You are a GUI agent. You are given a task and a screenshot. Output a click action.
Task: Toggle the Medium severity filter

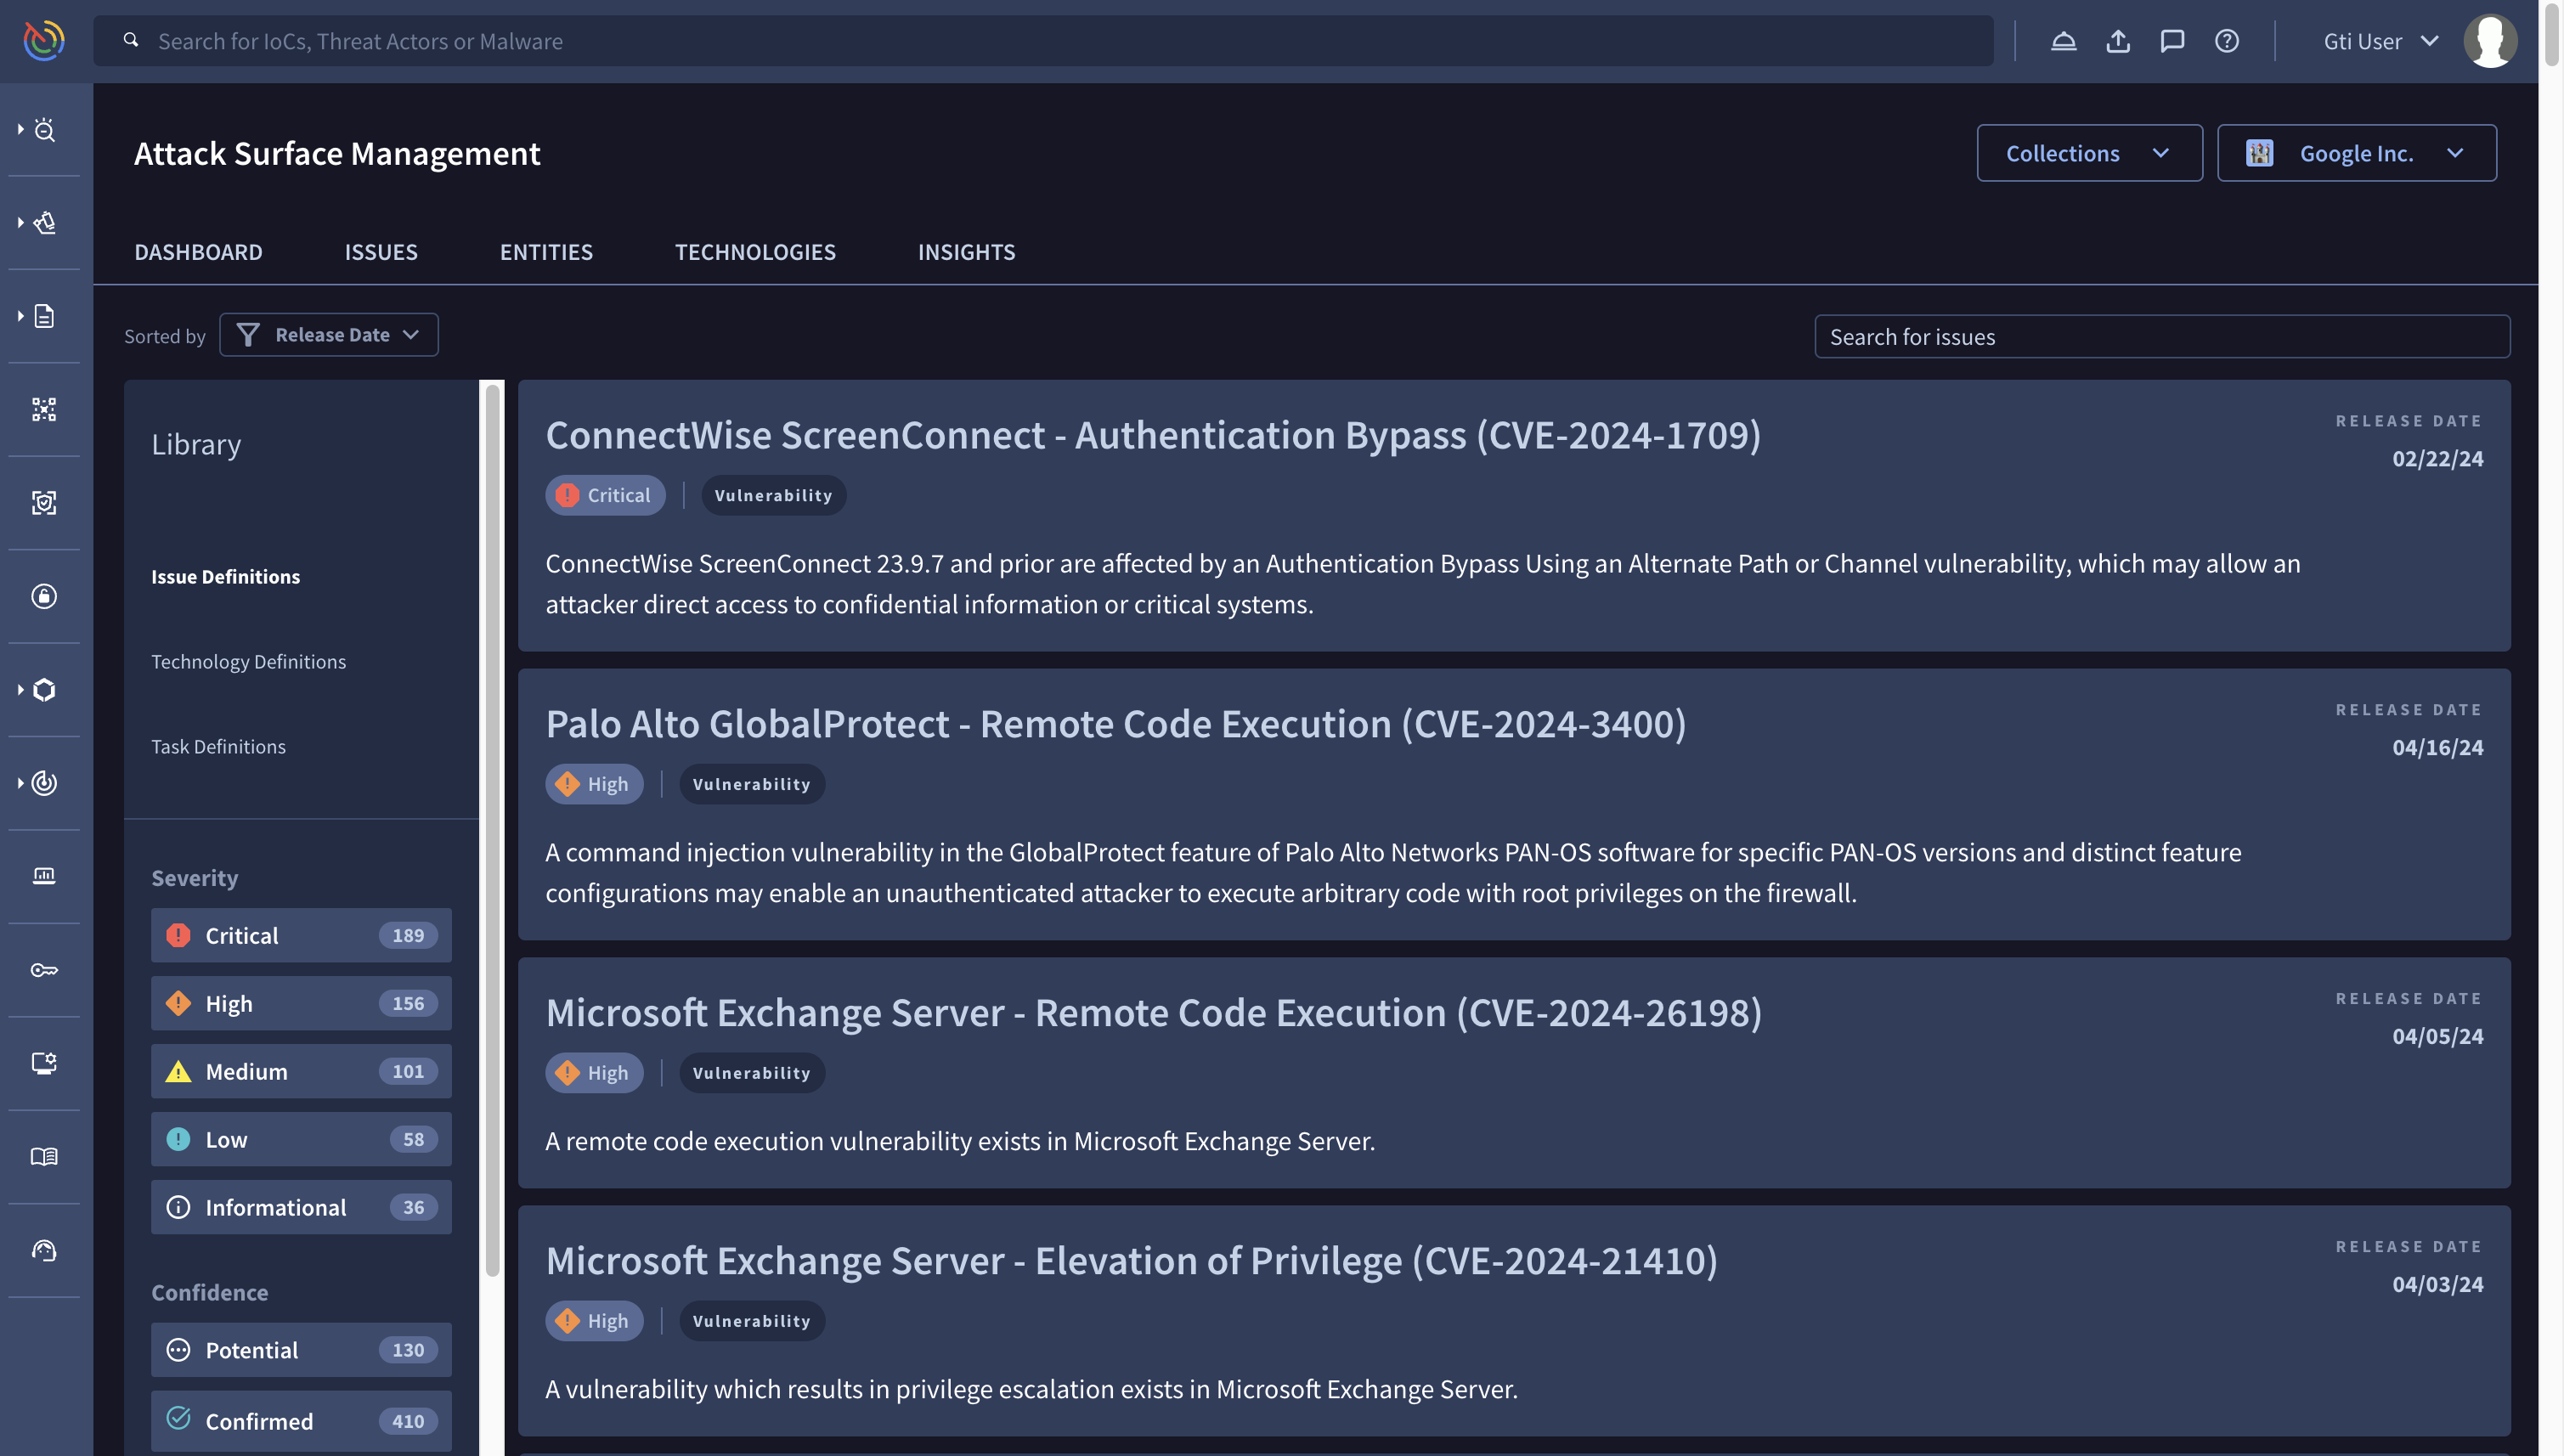click(301, 1071)
